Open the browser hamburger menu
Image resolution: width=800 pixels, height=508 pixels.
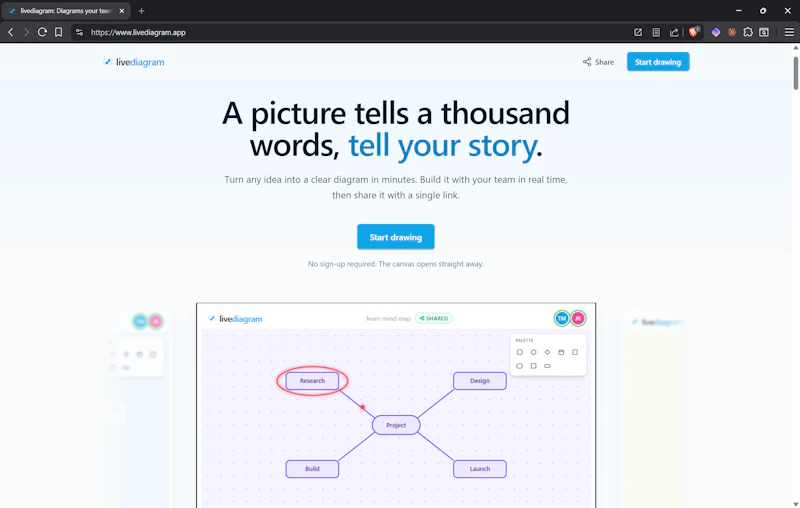[x=789, y=32]
